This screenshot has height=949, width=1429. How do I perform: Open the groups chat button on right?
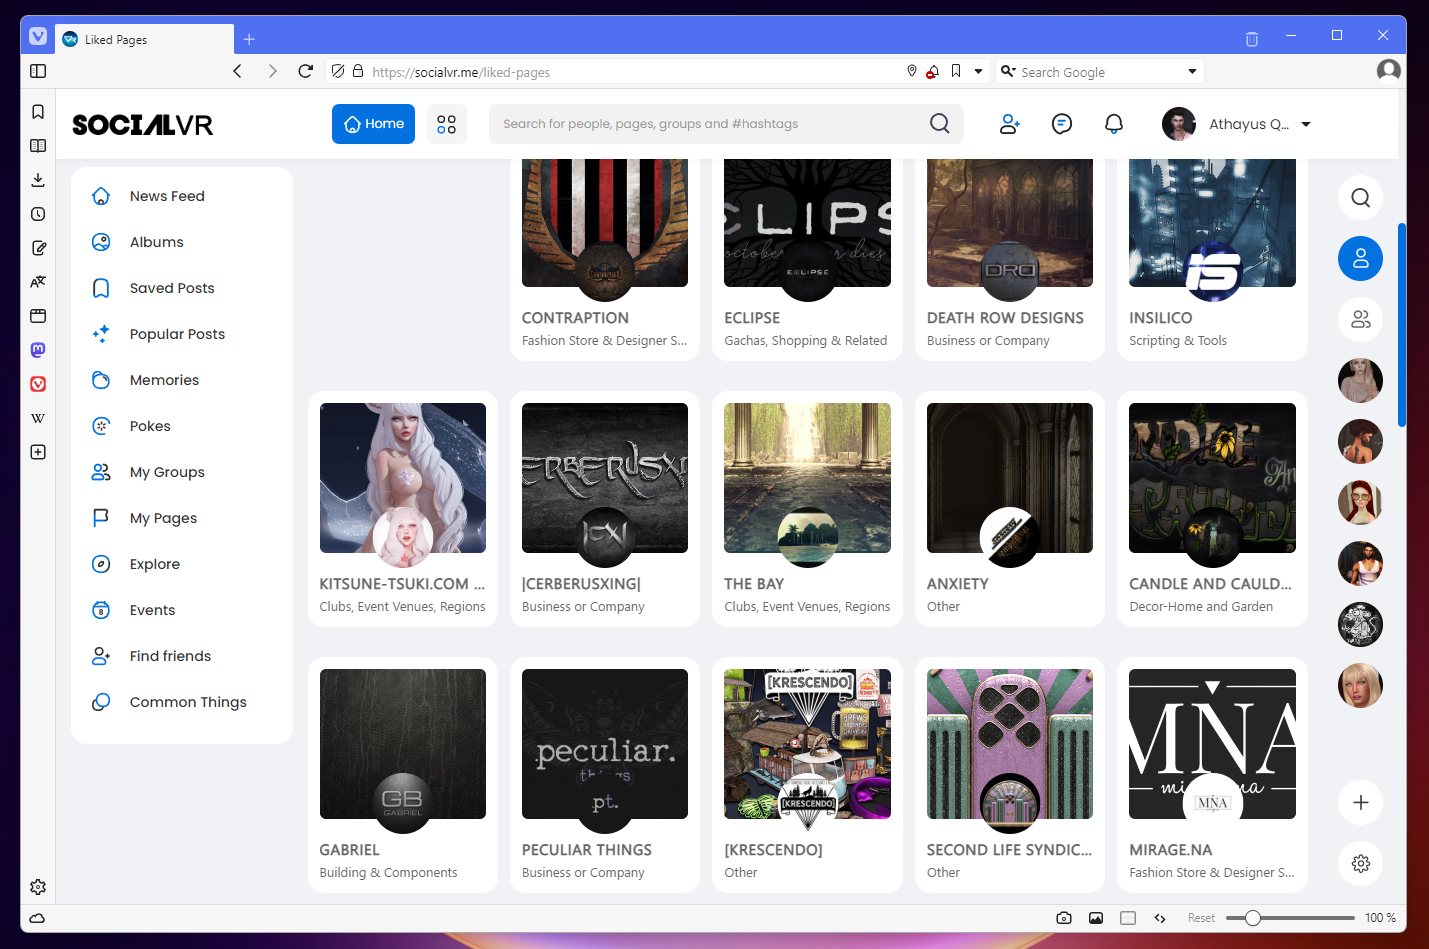[1360, 320]
